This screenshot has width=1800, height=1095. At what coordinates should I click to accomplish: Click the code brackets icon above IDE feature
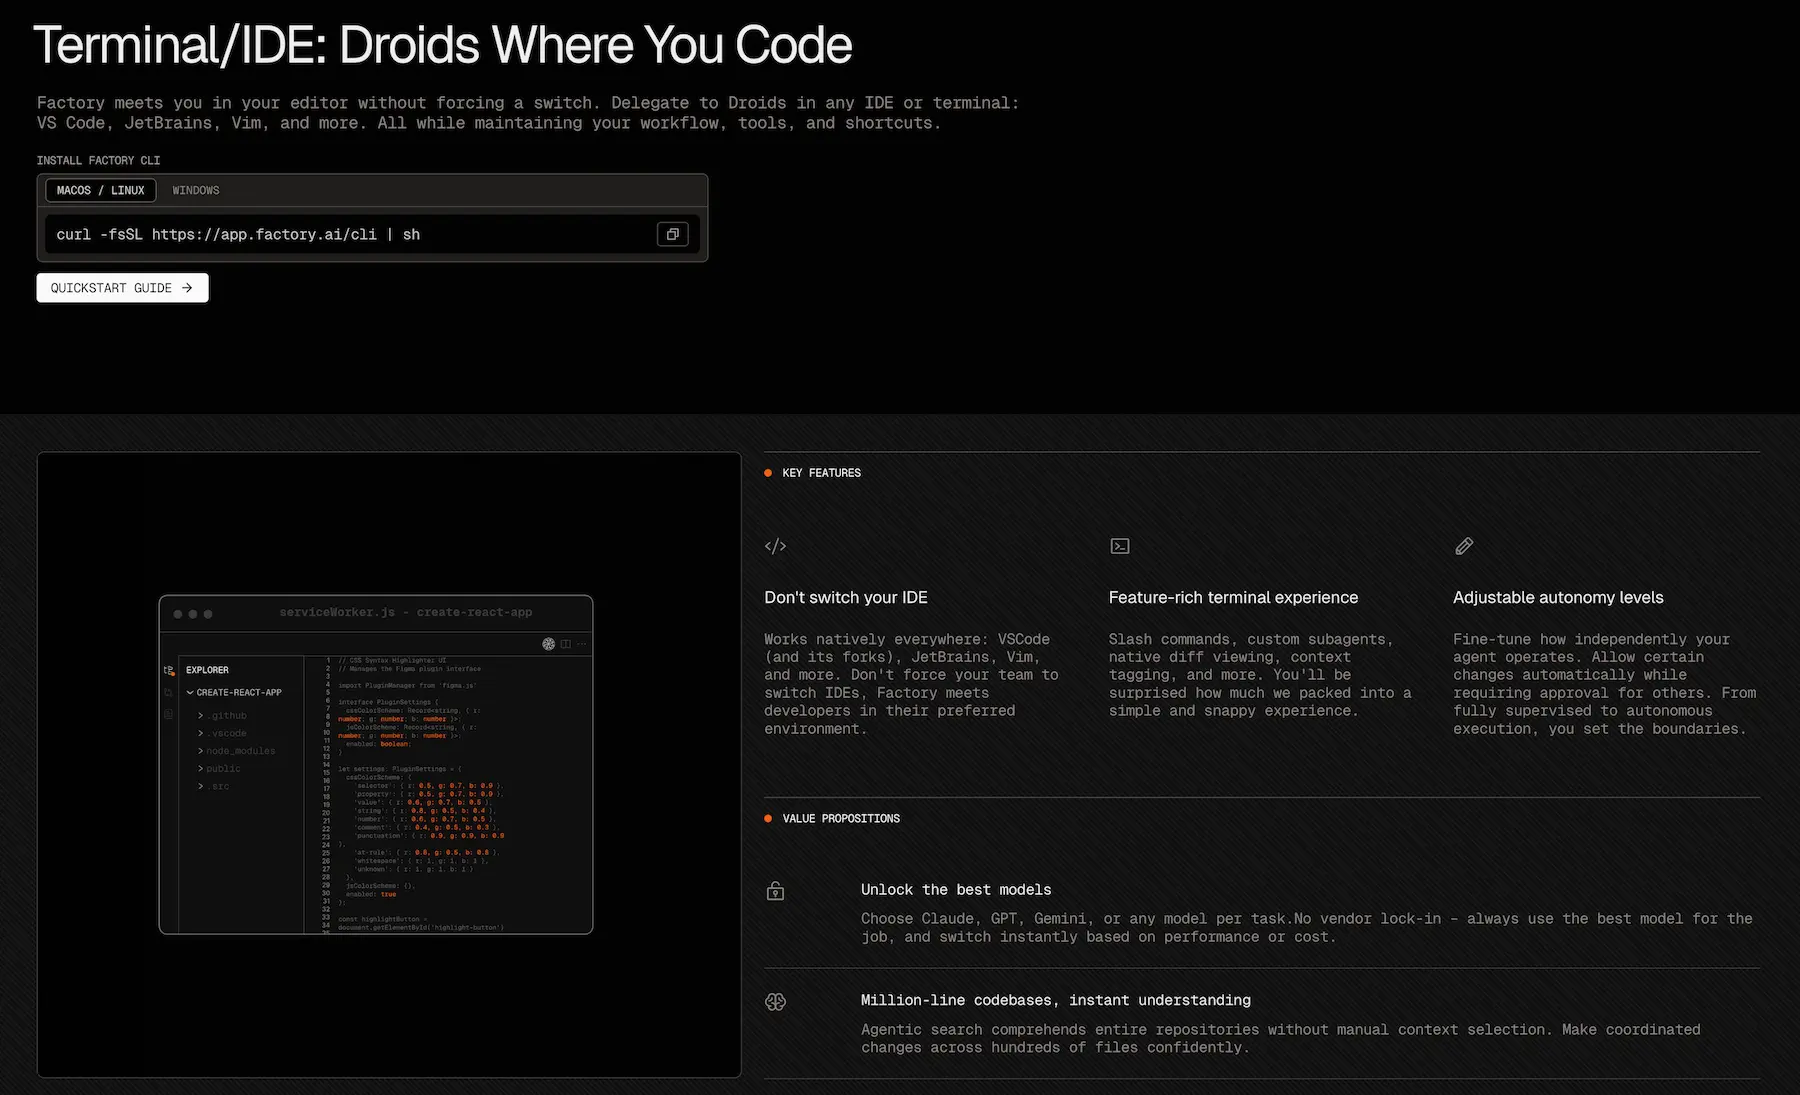pyautogui.click(x=775, y=546)
